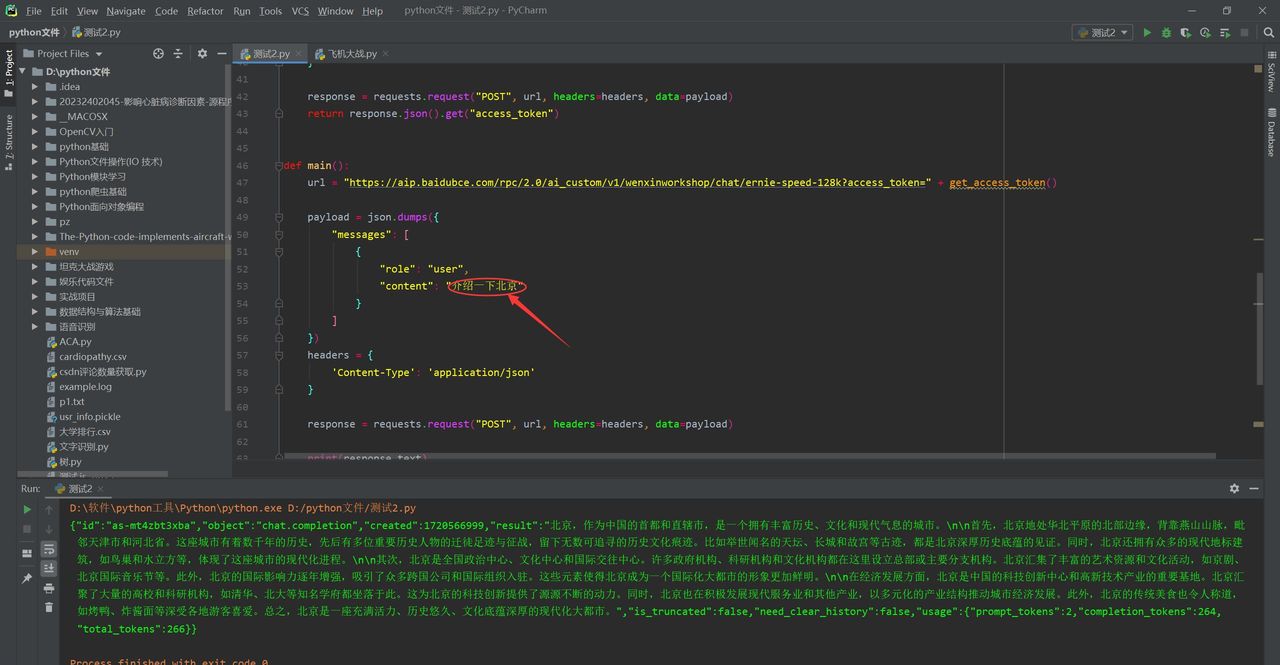Click the Down the Stack Trace arrow
Image resolution: width=1280 pixels, height=665 pixels.
pyautogui.click(x=48, y=529)
